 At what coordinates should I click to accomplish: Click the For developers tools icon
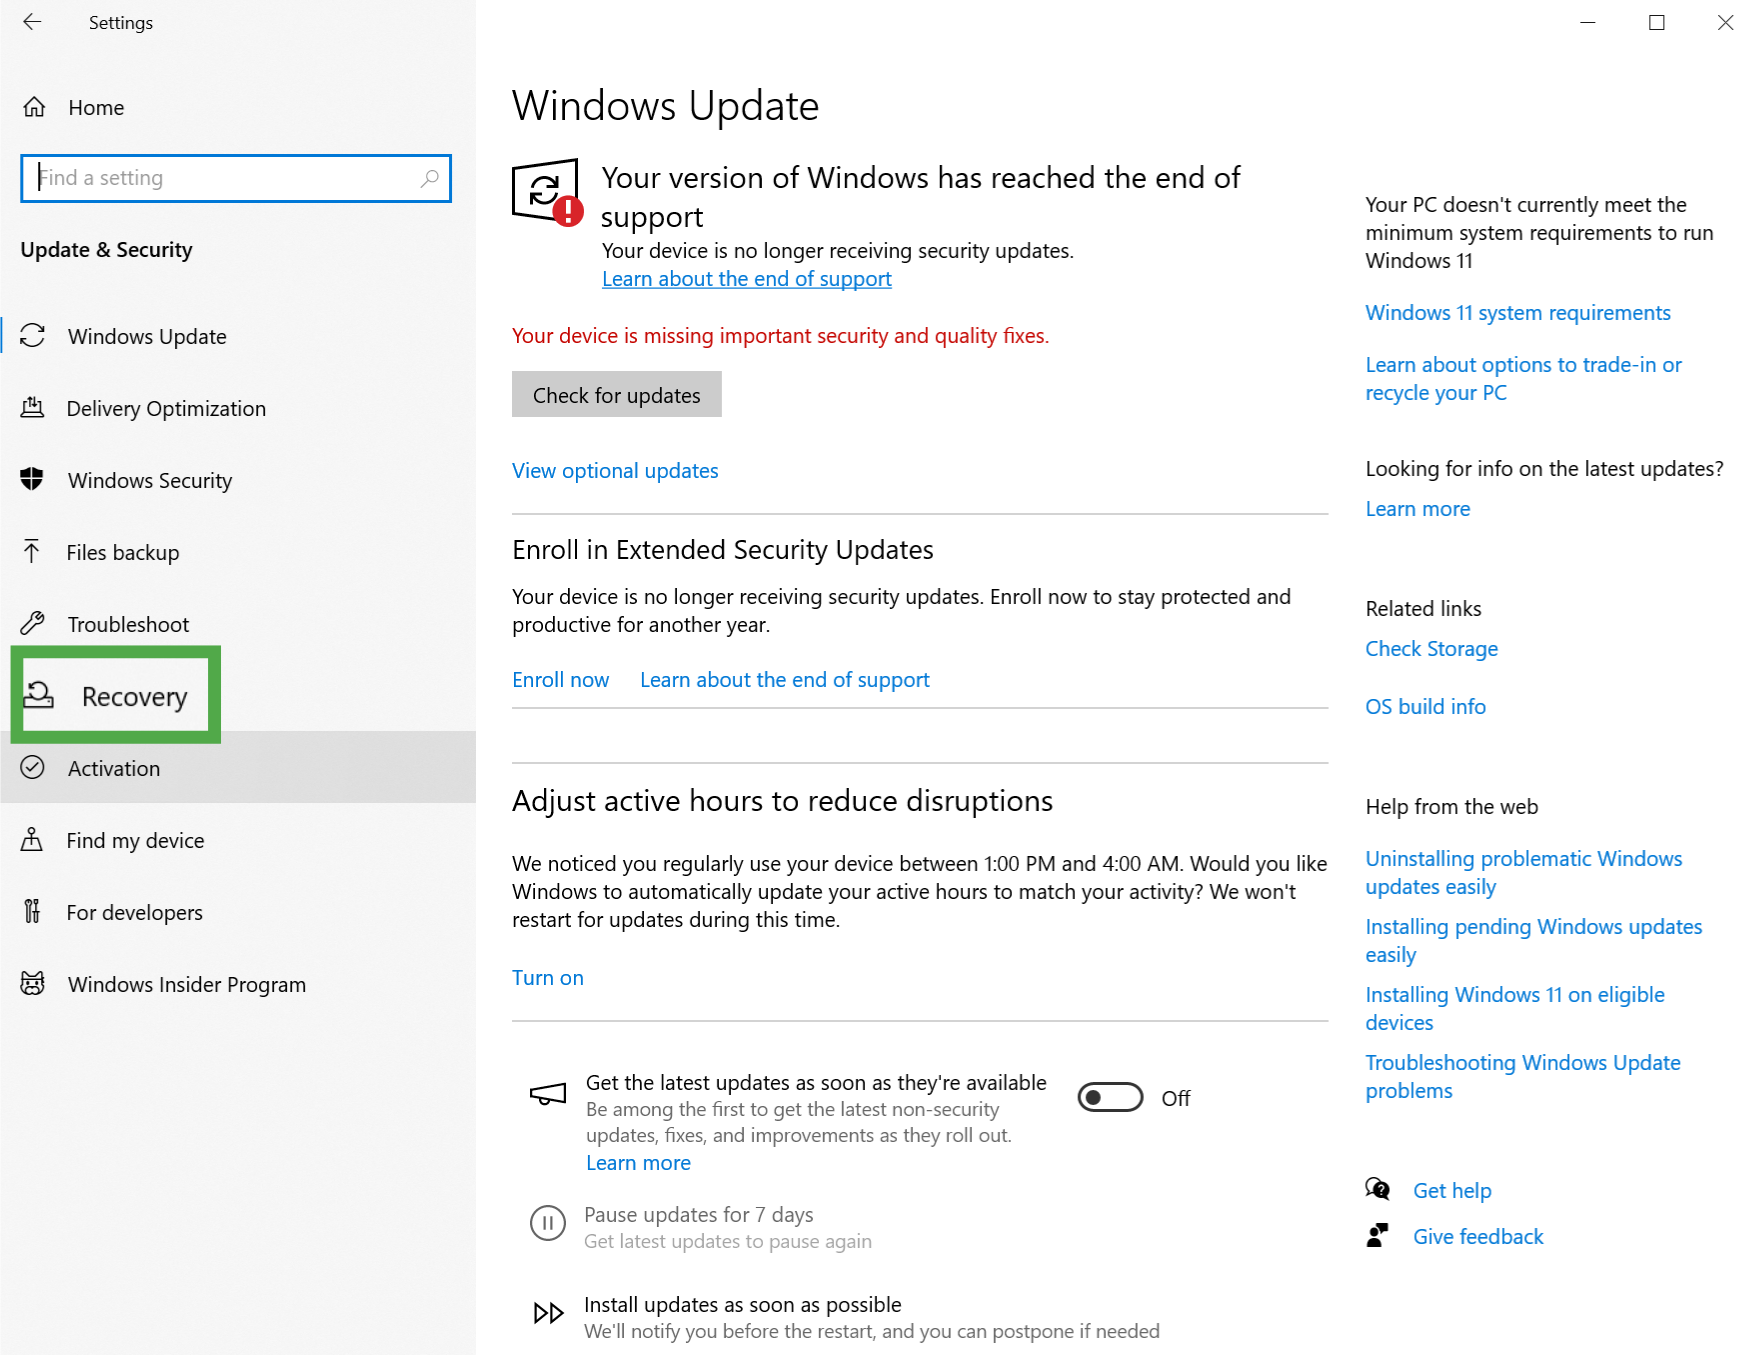tap(32, 912)
